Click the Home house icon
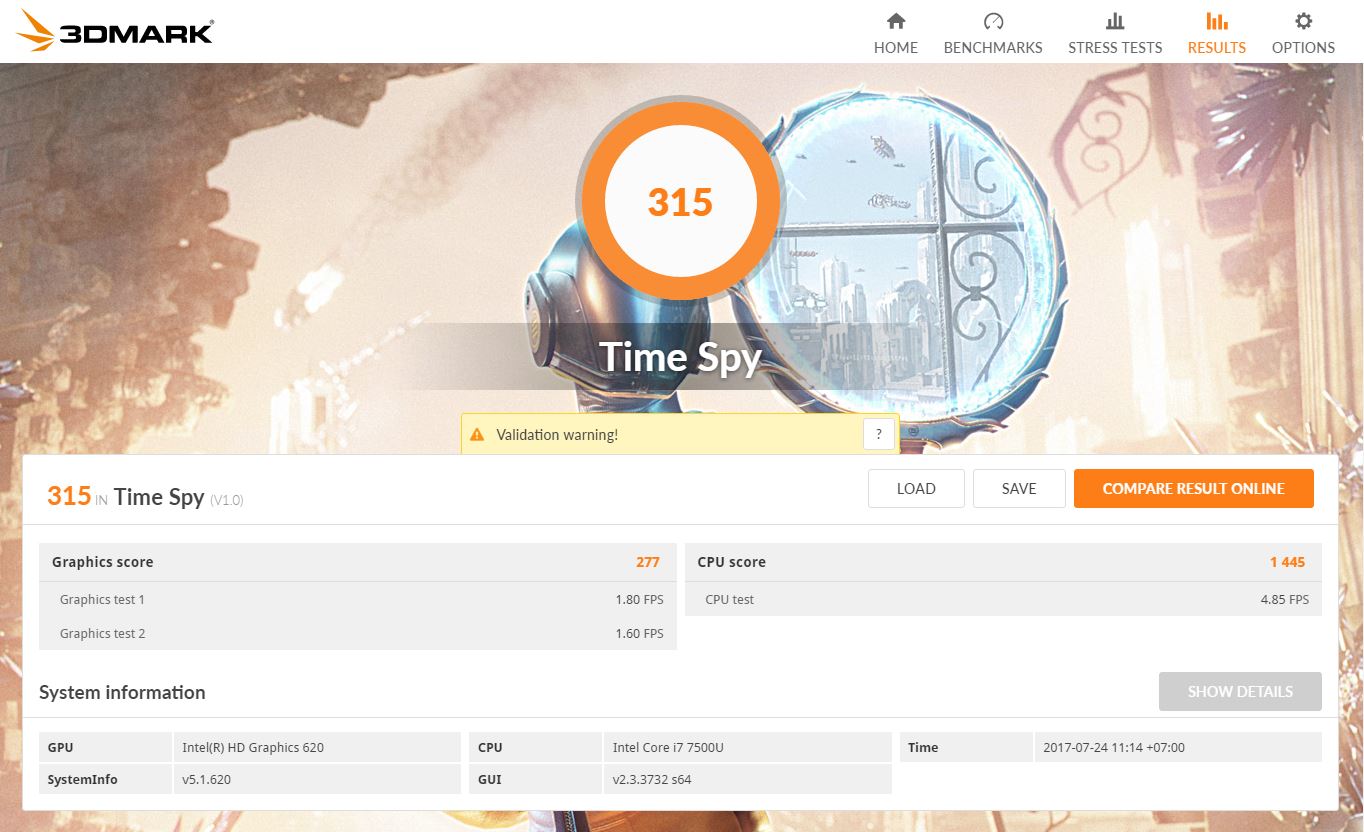The image size is (1364, 832). (896, 21)
